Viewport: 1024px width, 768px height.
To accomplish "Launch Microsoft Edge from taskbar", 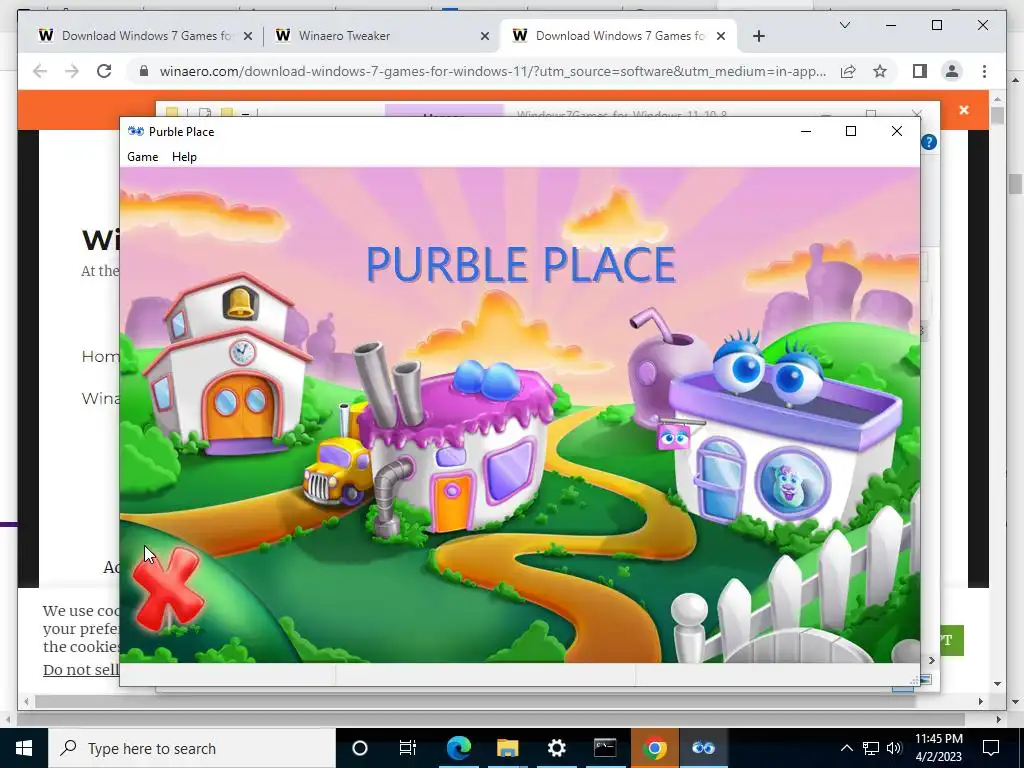I will coord(458,748).
